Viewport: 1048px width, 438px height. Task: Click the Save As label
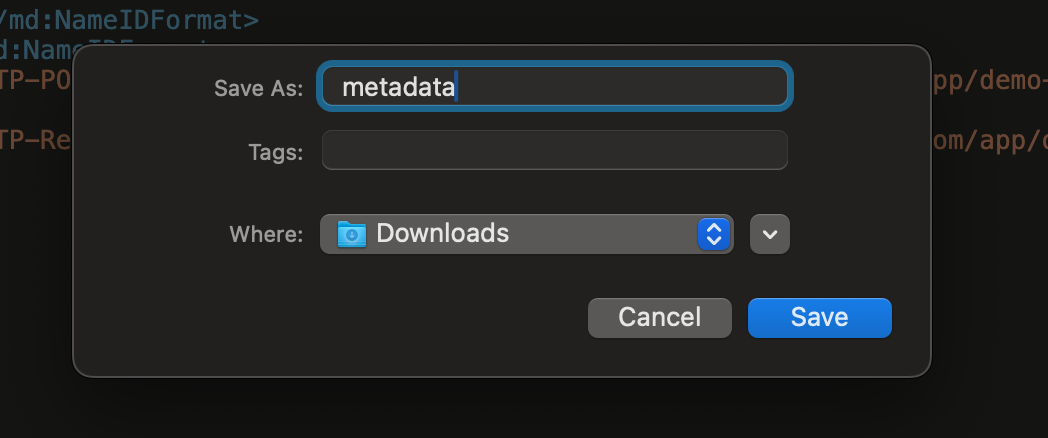(x=258, y=88)
